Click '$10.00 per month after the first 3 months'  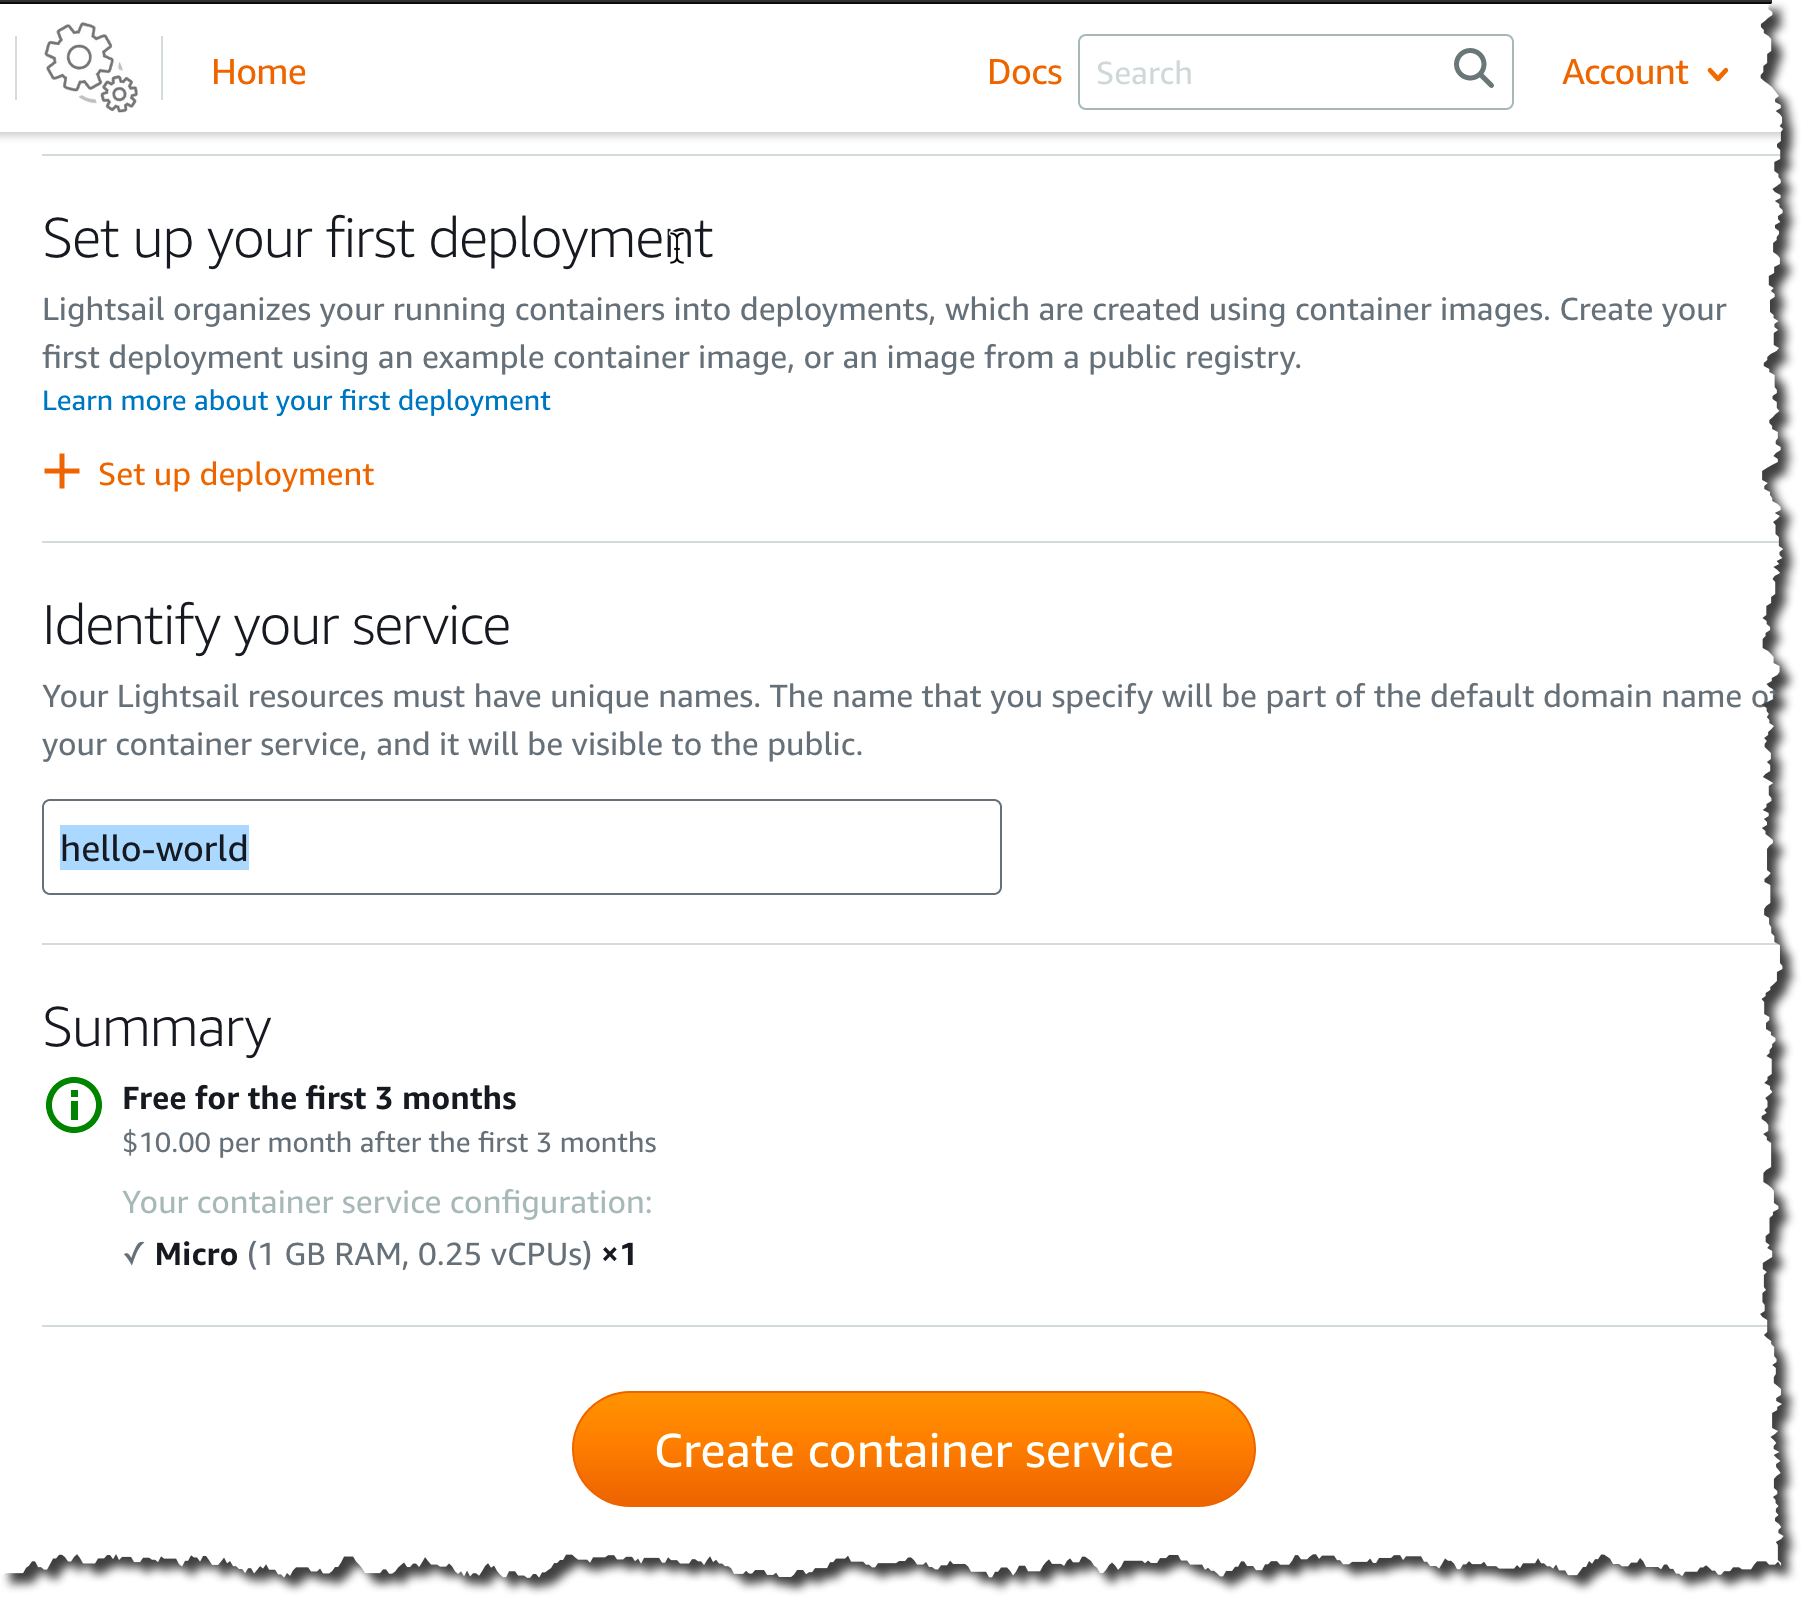pos(389,1143)
